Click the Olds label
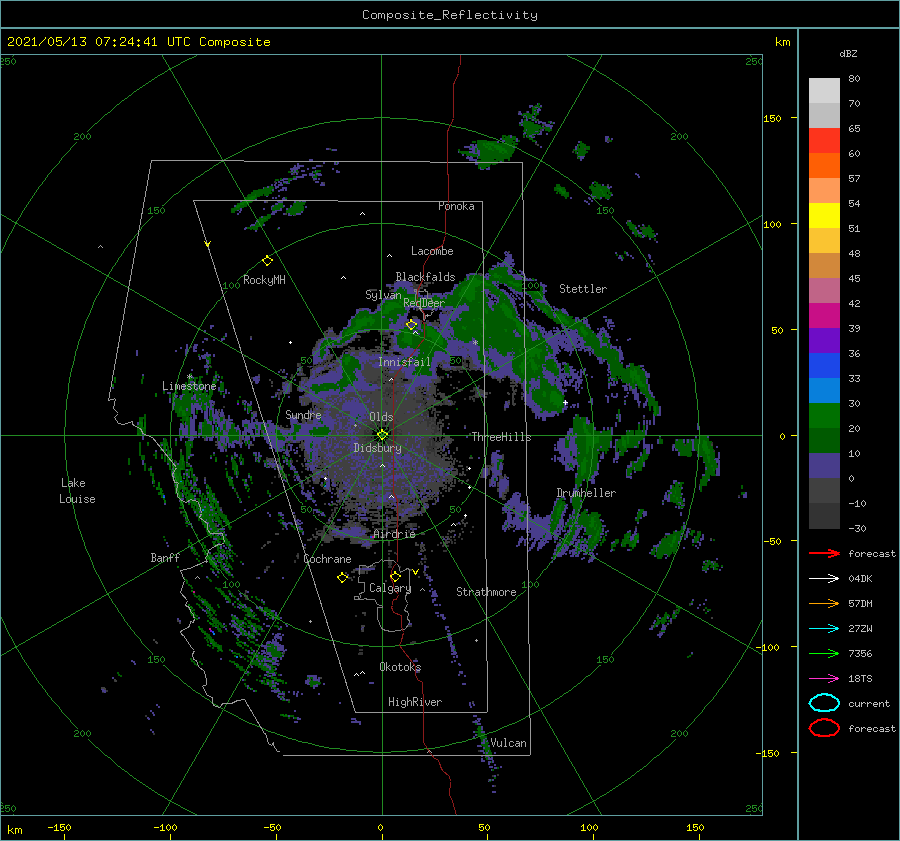900x841 pixels. pyautogui.click(x=381, y=417)
